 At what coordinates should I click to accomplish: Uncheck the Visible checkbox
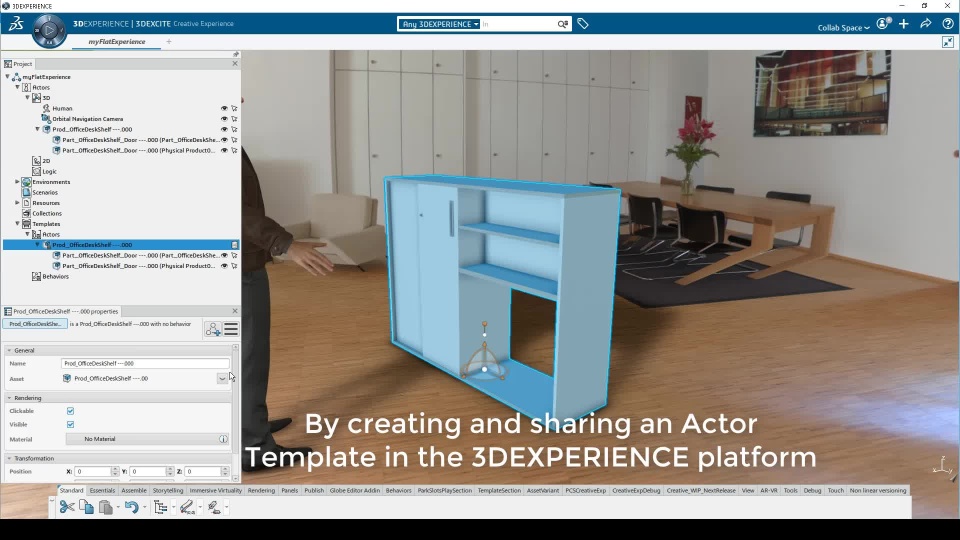(x=70, y=424)
